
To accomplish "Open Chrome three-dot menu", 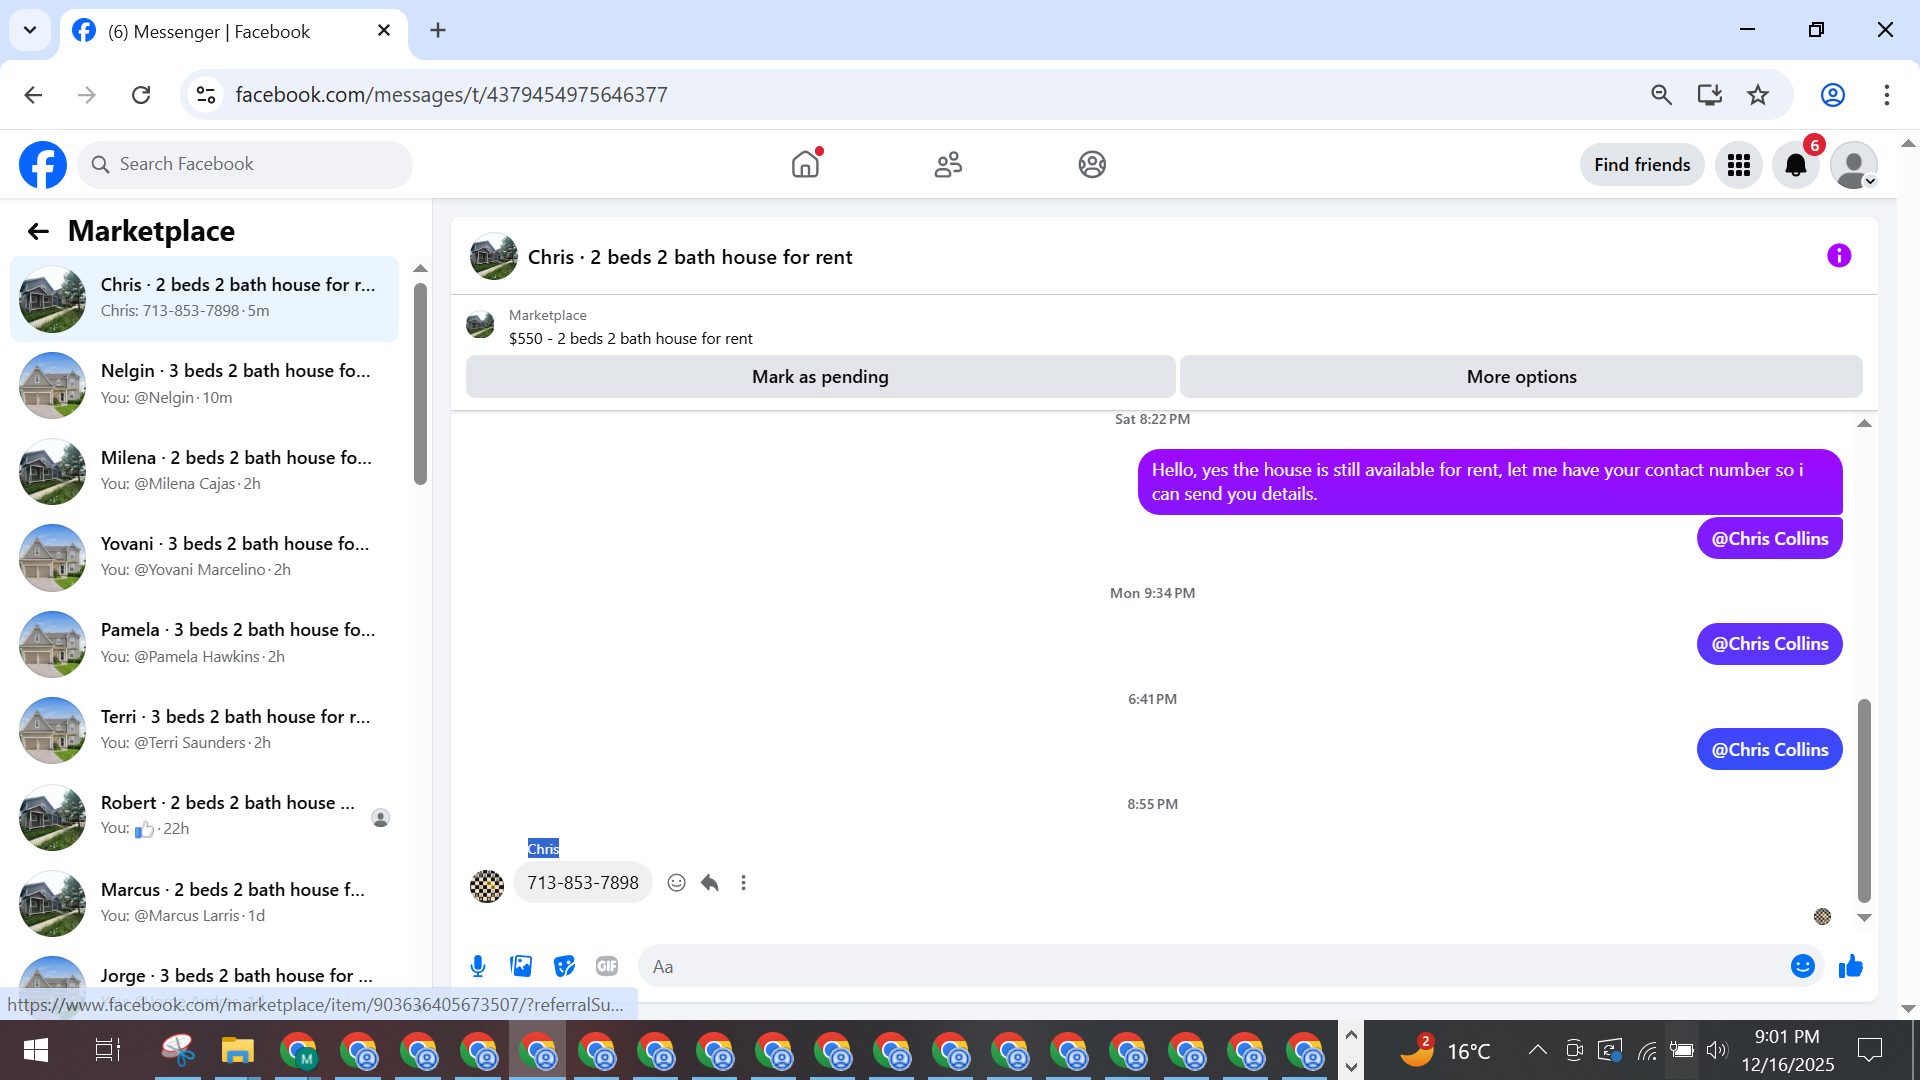I will click(x=1887, y=95).
